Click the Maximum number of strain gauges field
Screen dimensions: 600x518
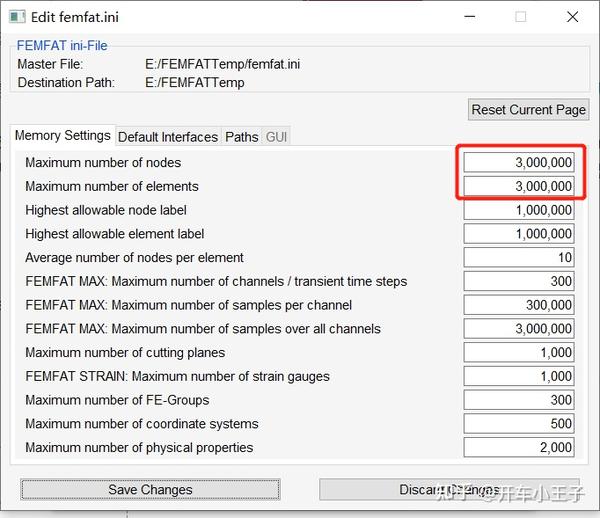coord(519,376)
